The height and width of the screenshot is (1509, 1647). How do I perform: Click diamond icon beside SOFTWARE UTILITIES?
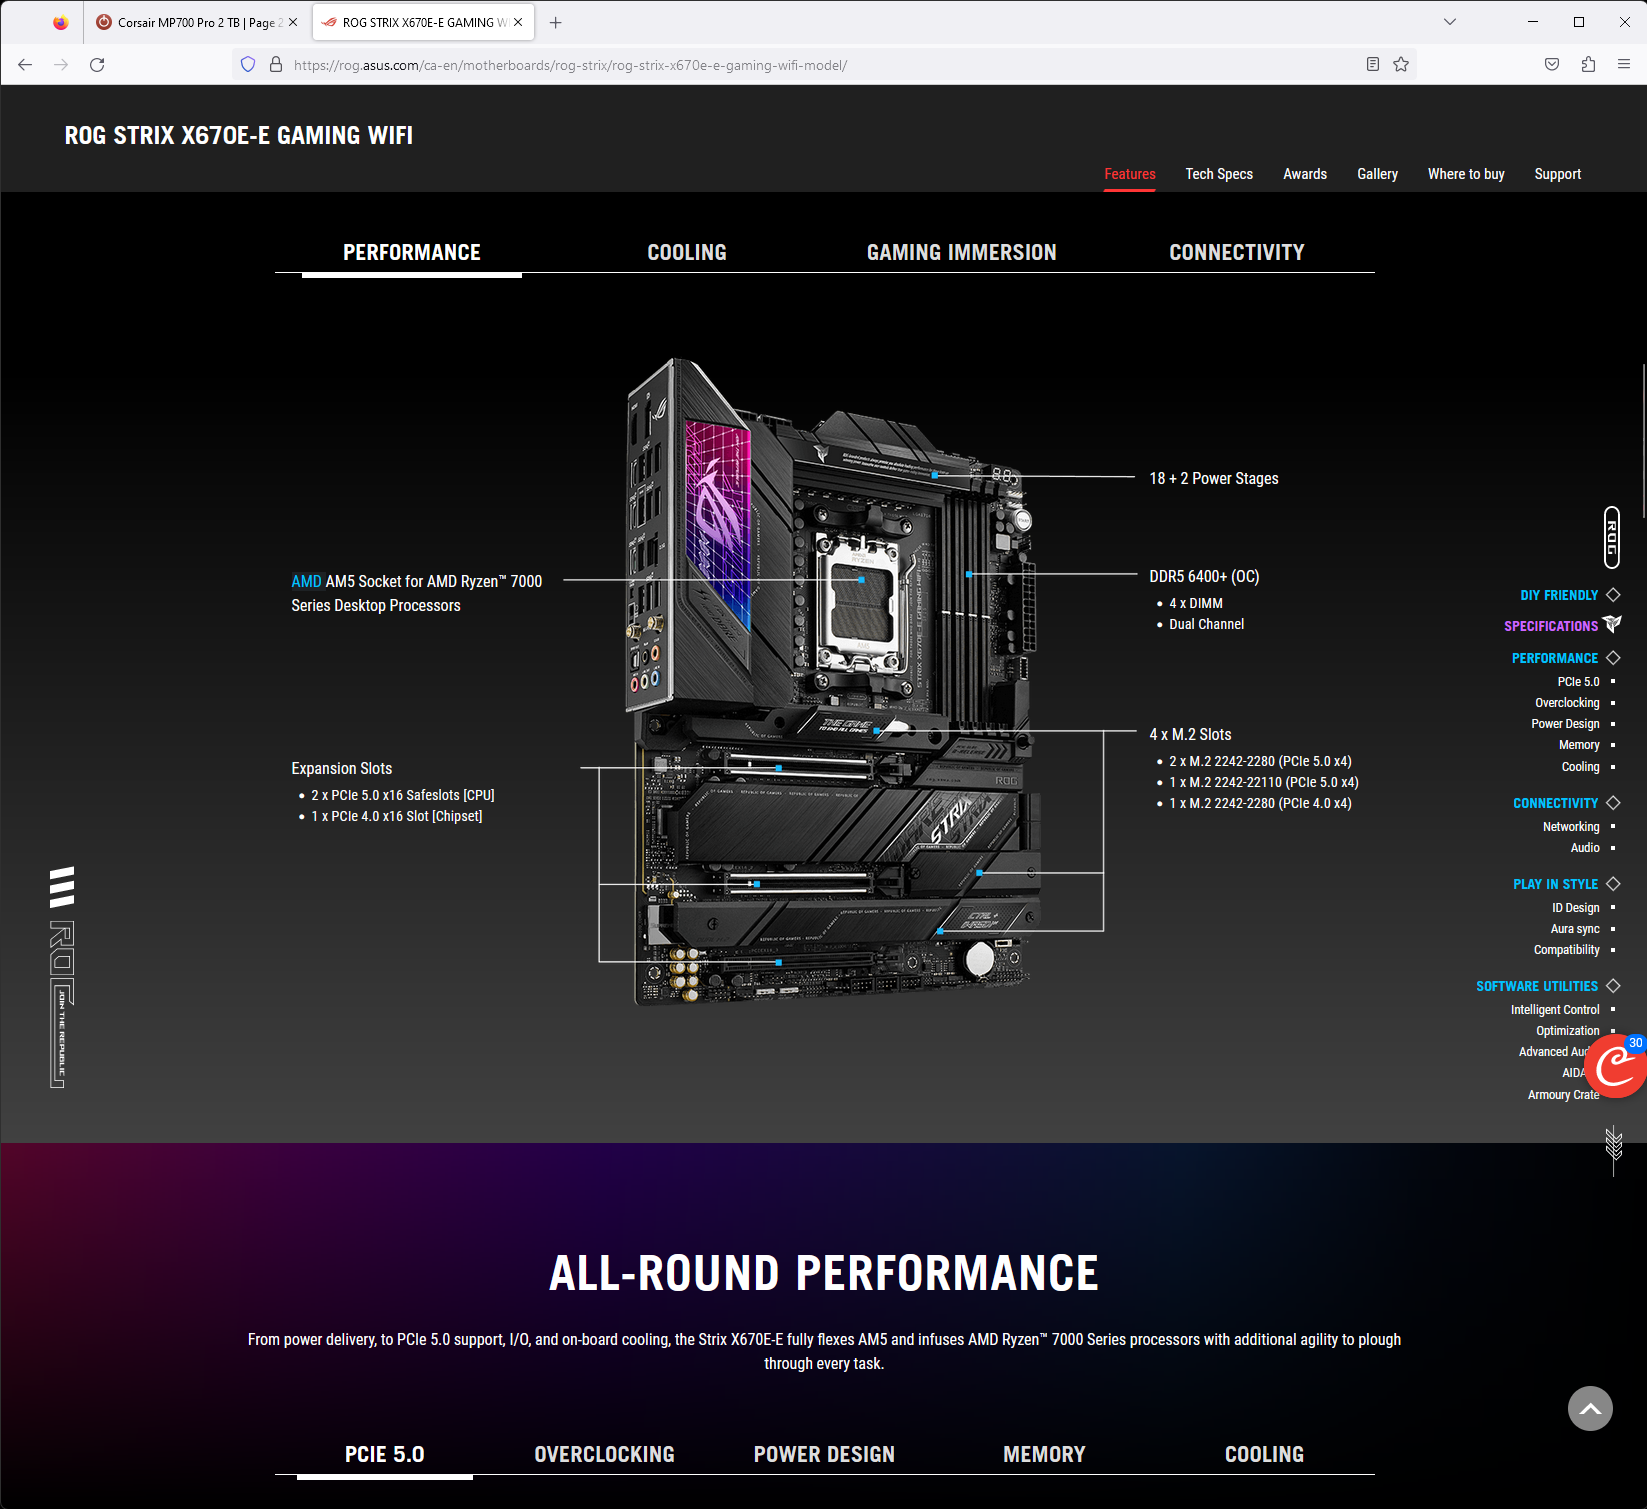coord(1613,986)
